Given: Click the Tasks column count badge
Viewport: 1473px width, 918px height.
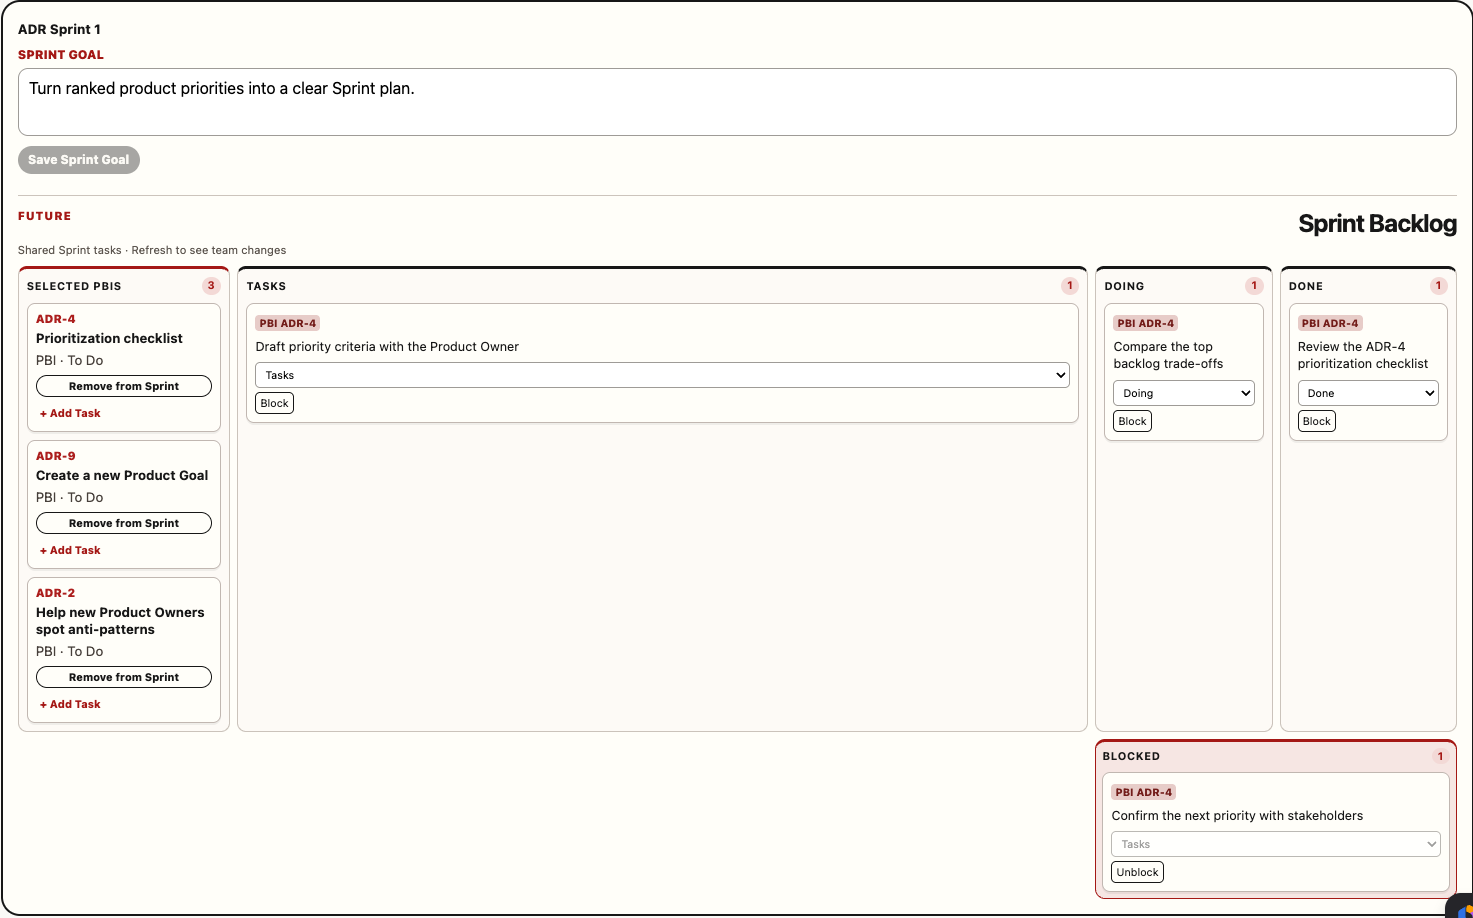Looking at the screenshot, I should point(1070,286).
